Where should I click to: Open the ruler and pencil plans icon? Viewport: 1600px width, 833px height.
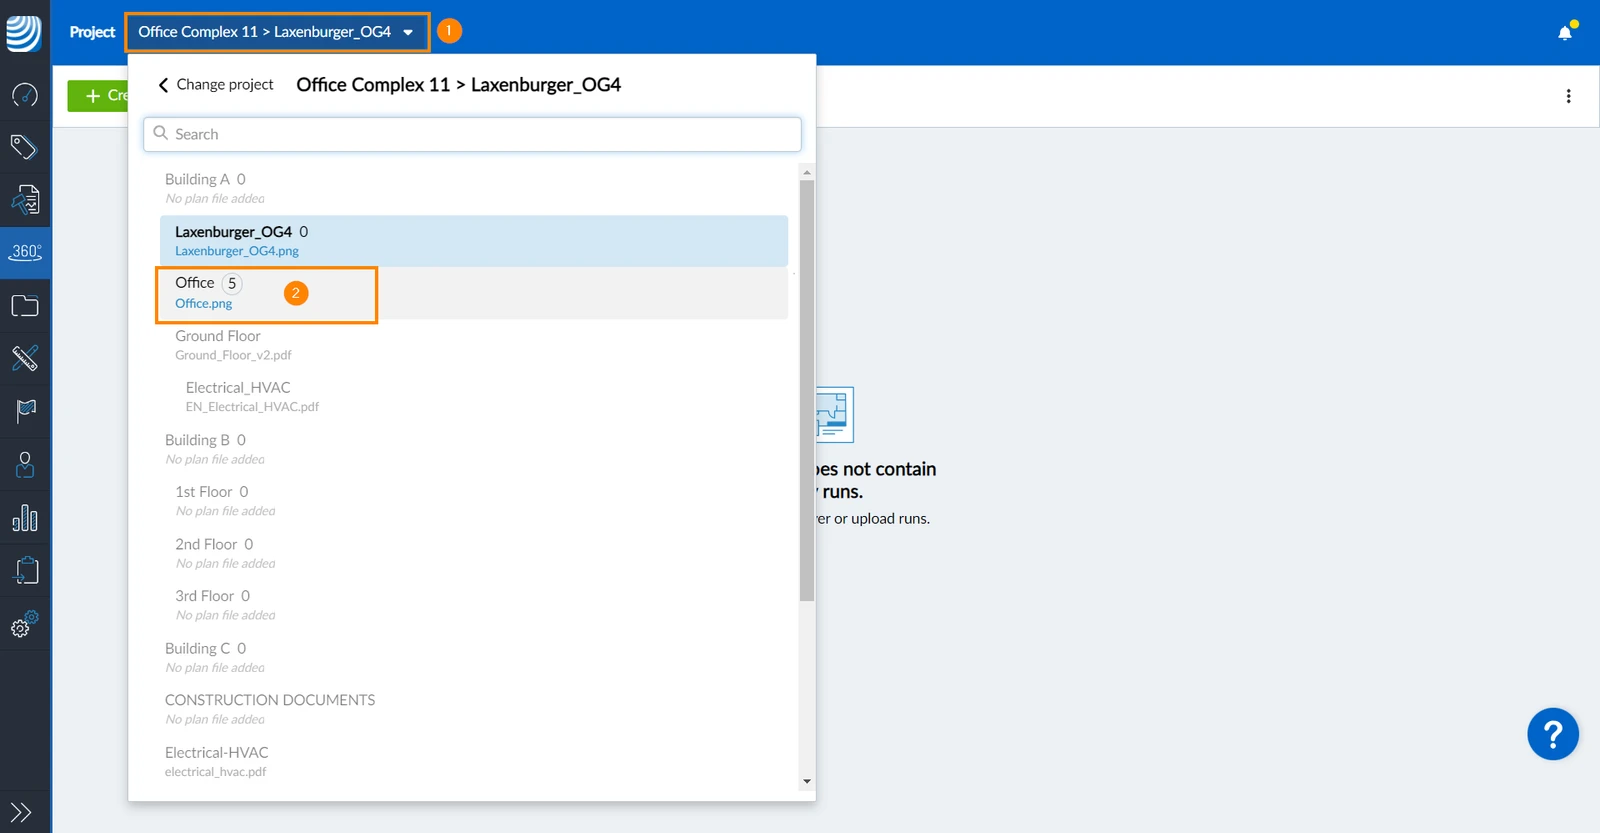tap(25, 357)
